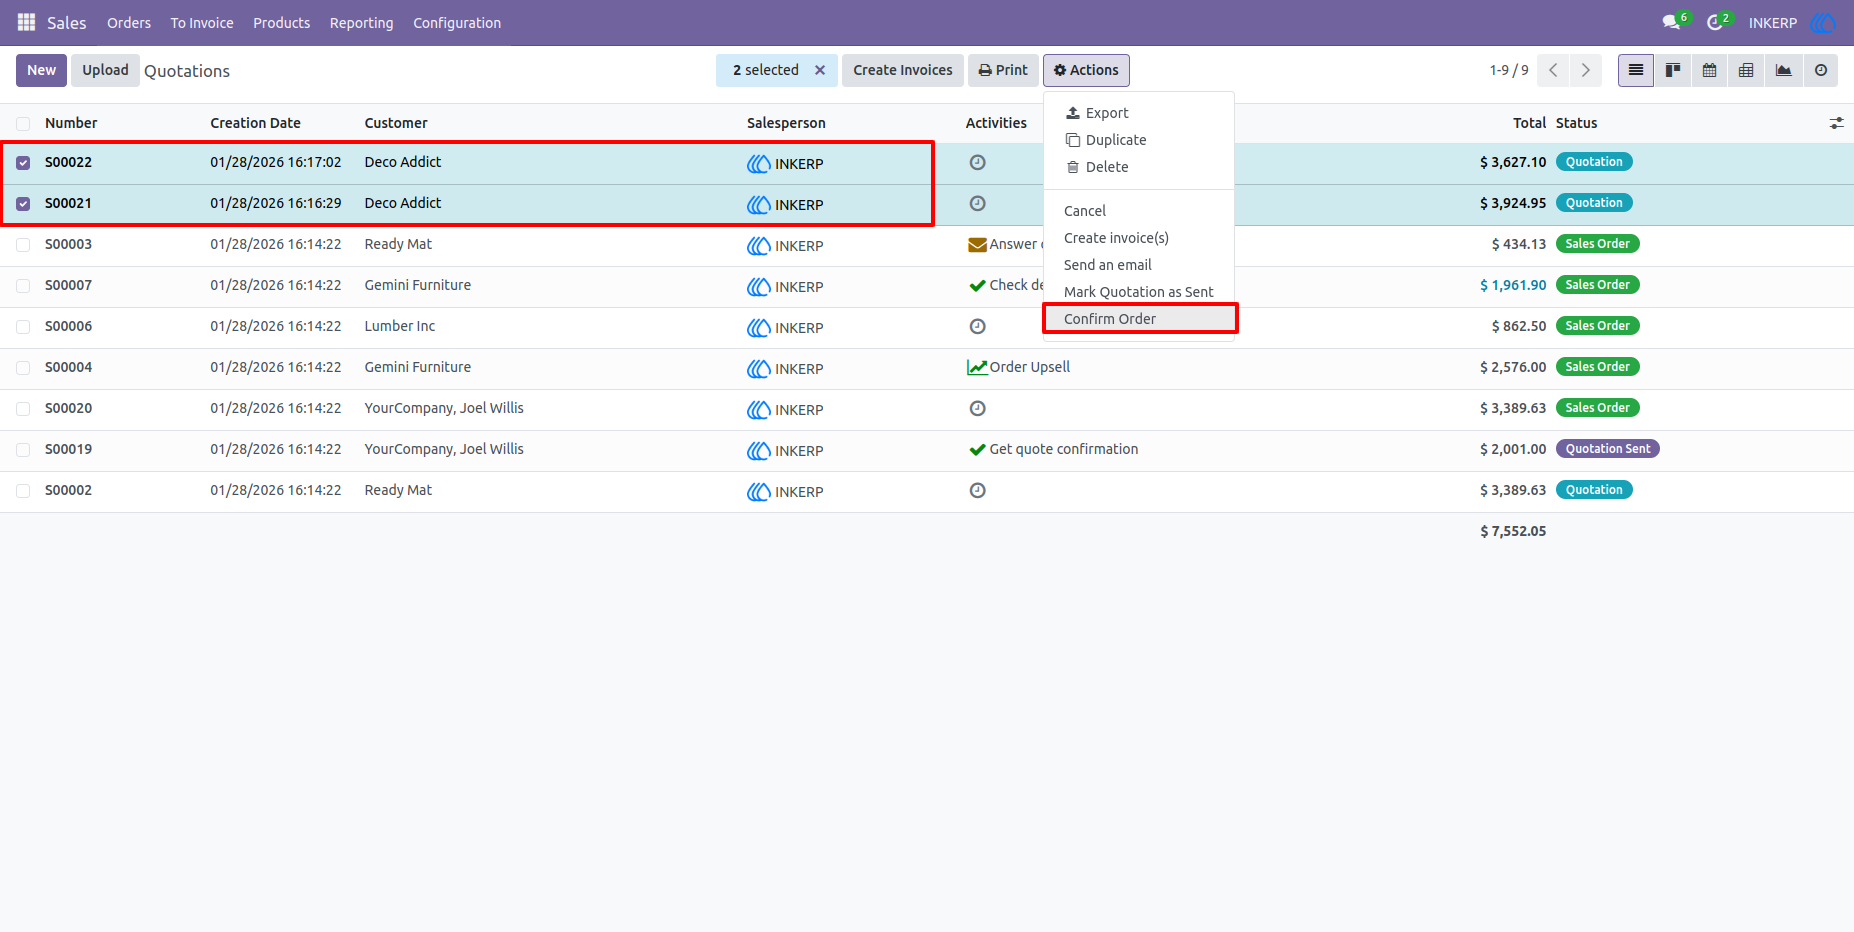Check the S00019 row checkbox
The width and height of the screenshot is (1854, 932).
pos(23,450)
